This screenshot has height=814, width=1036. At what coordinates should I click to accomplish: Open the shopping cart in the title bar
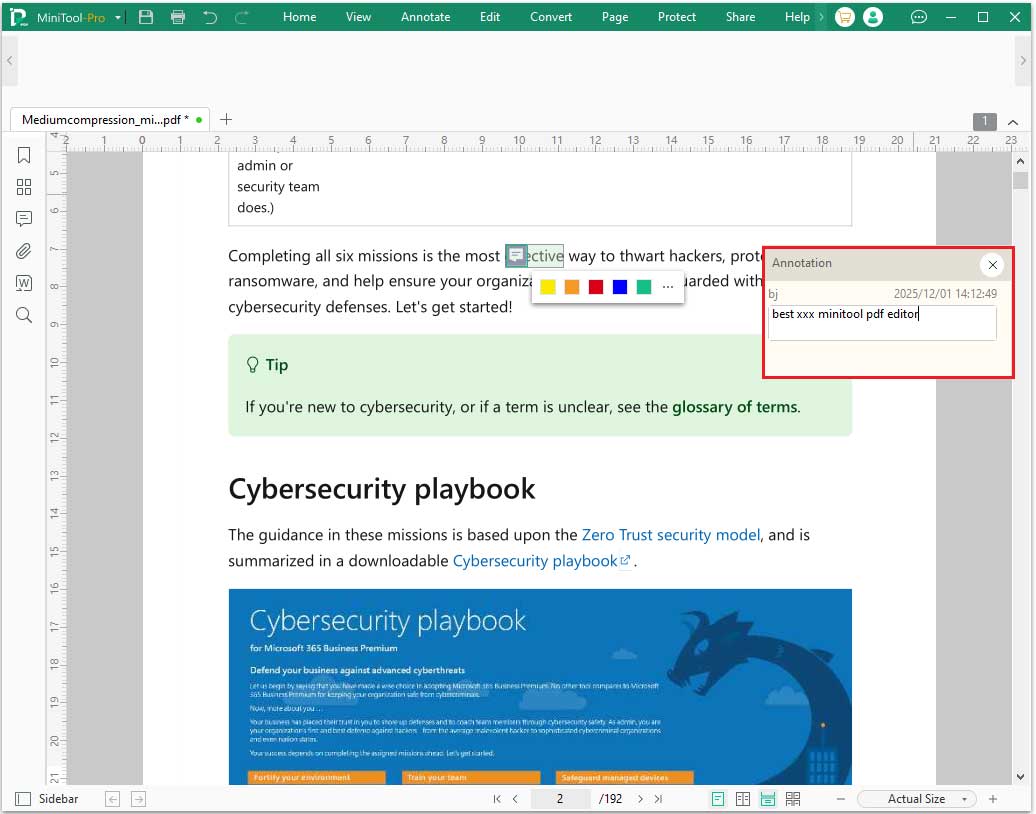click(844, 17)
